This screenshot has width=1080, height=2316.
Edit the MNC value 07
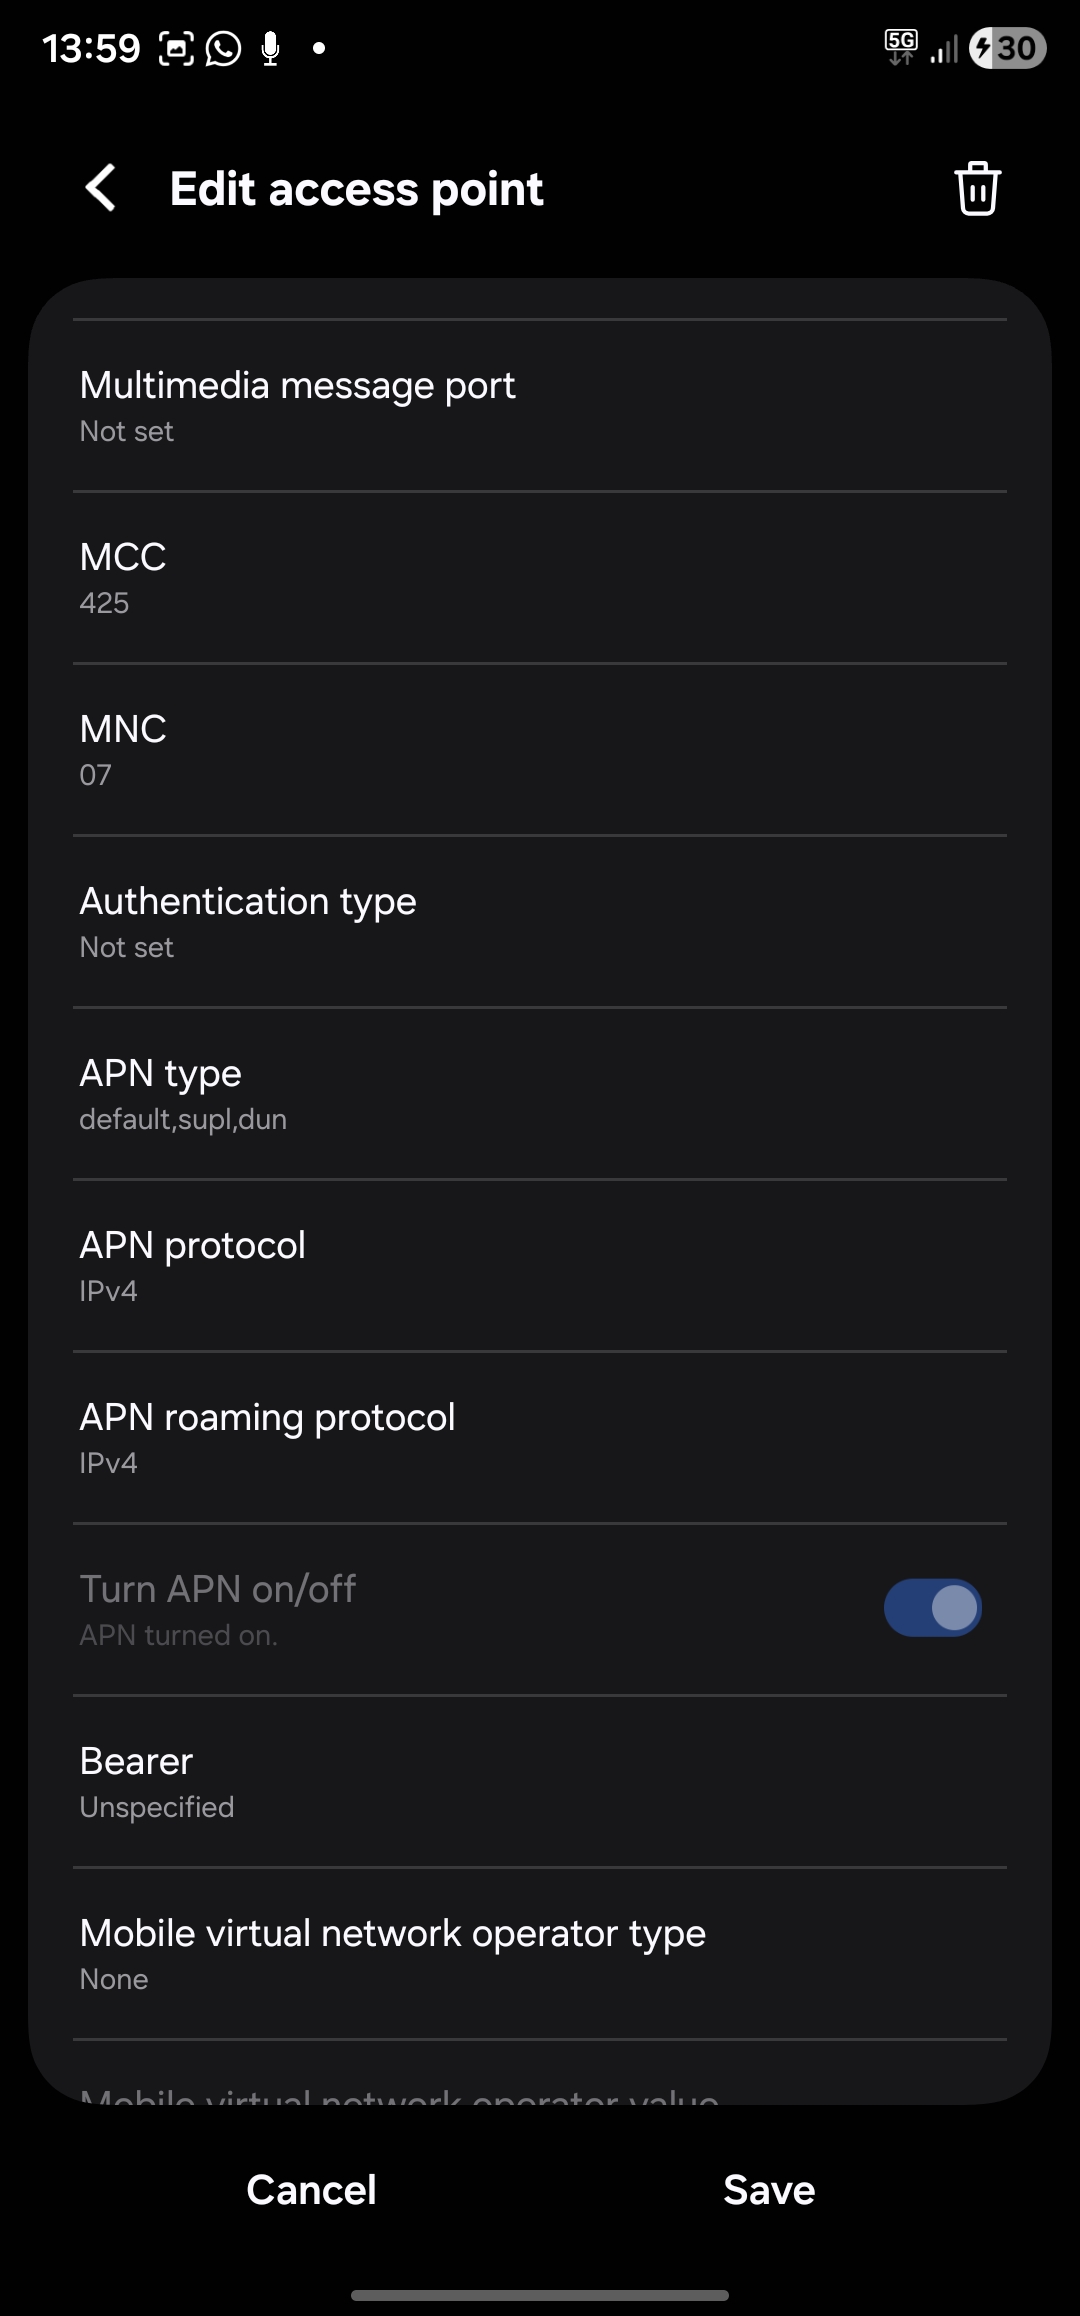[x=540, y=749]
